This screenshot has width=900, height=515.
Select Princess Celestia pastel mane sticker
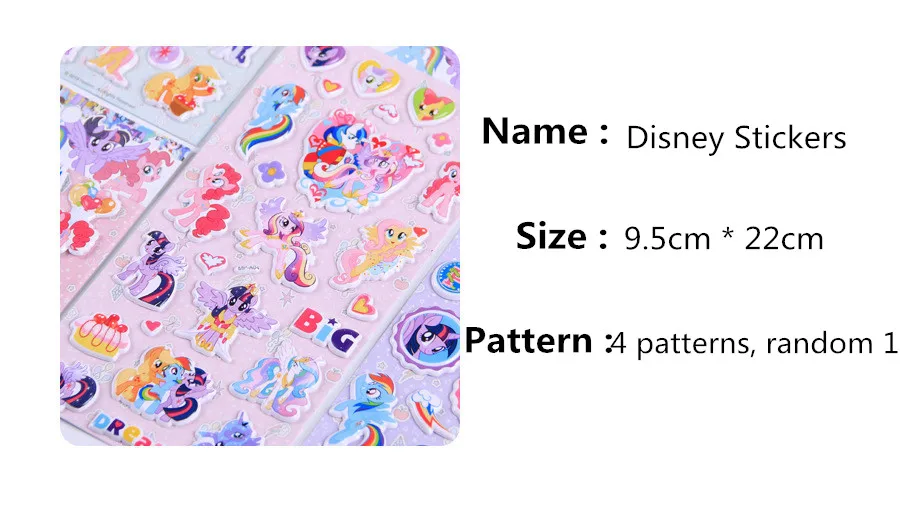coord(274,384)
